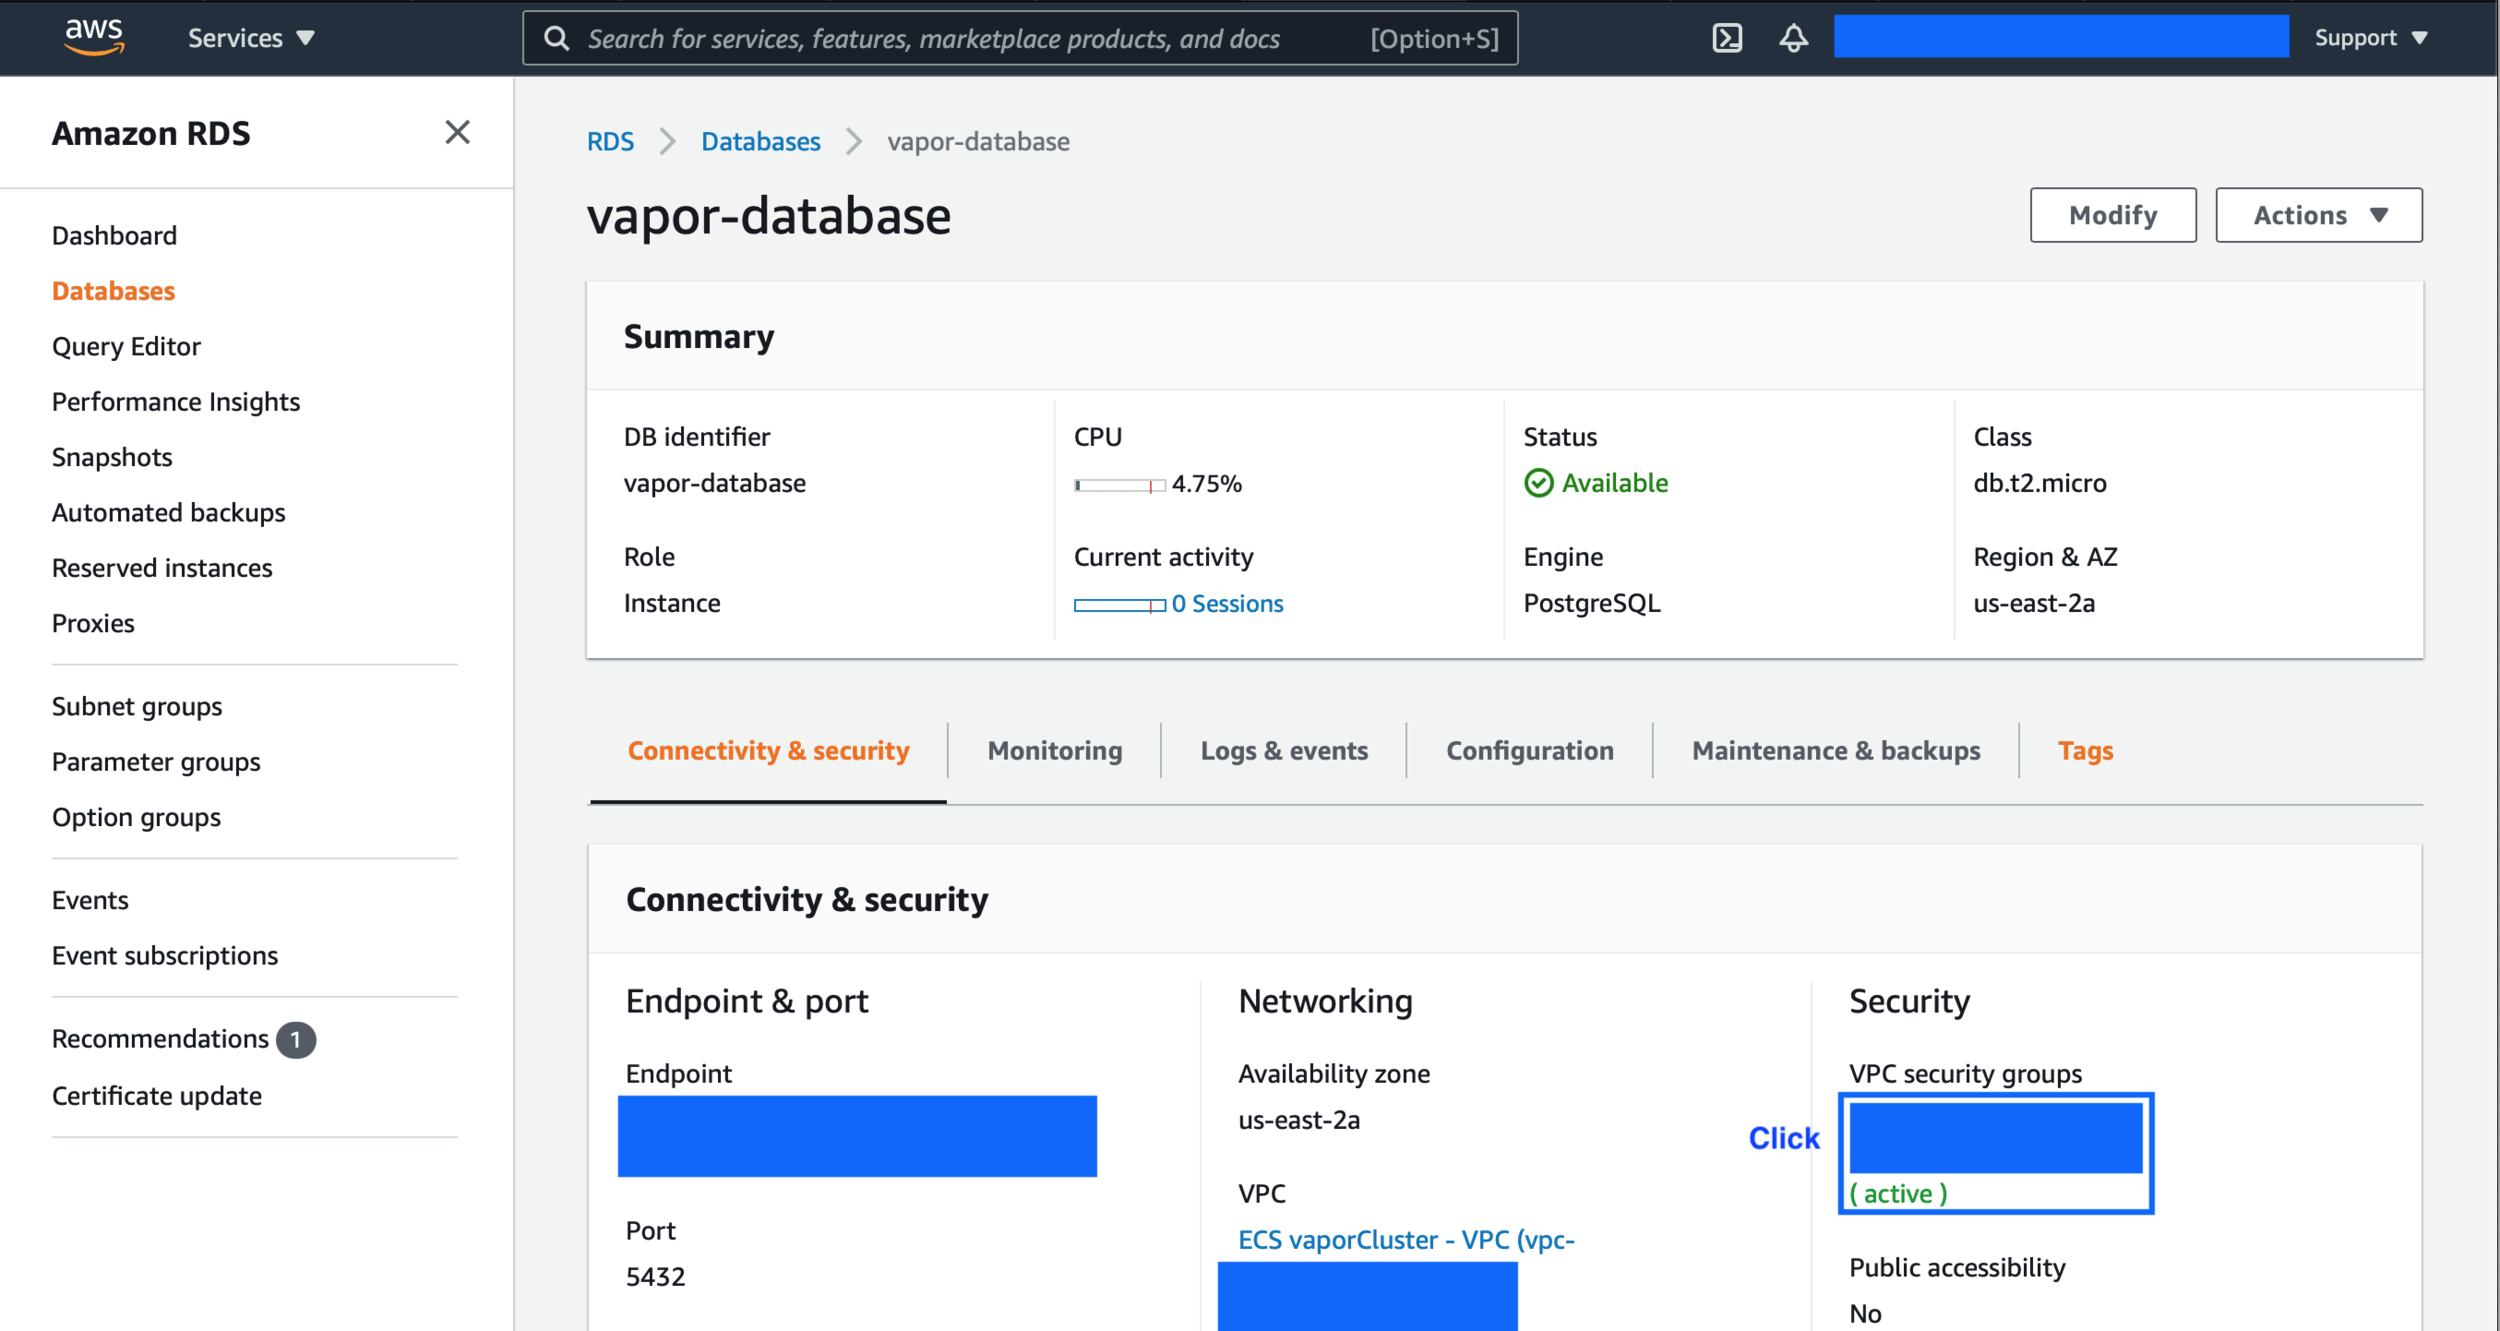The height and width of the screenshot is (1331, 2500).
Task: Open the notifications bell icon
Action: (x=1793, y=38)
